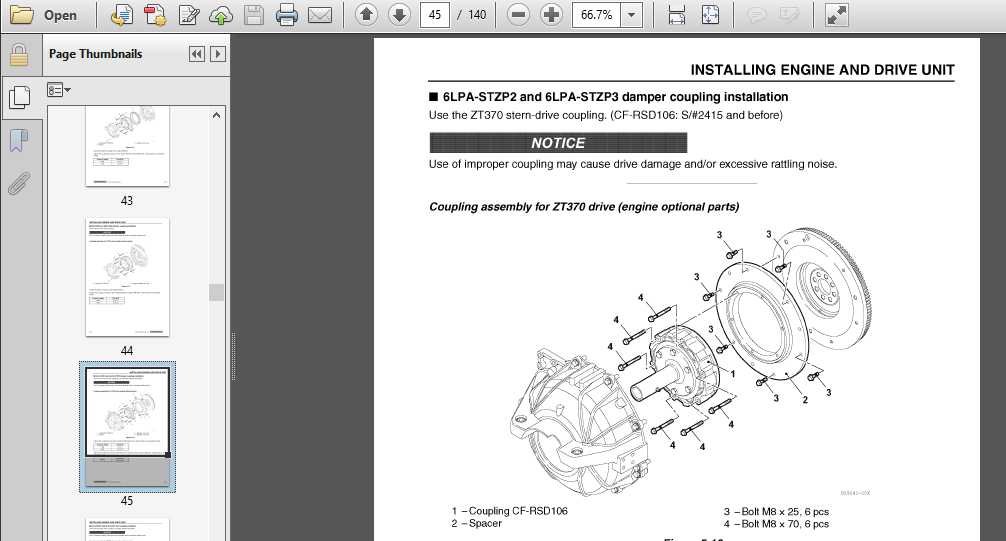Viewport: 1006px width, 541px height.
Task: Toggle fit one full page icon
Action: pyautogui.click(x=710, y=15)
